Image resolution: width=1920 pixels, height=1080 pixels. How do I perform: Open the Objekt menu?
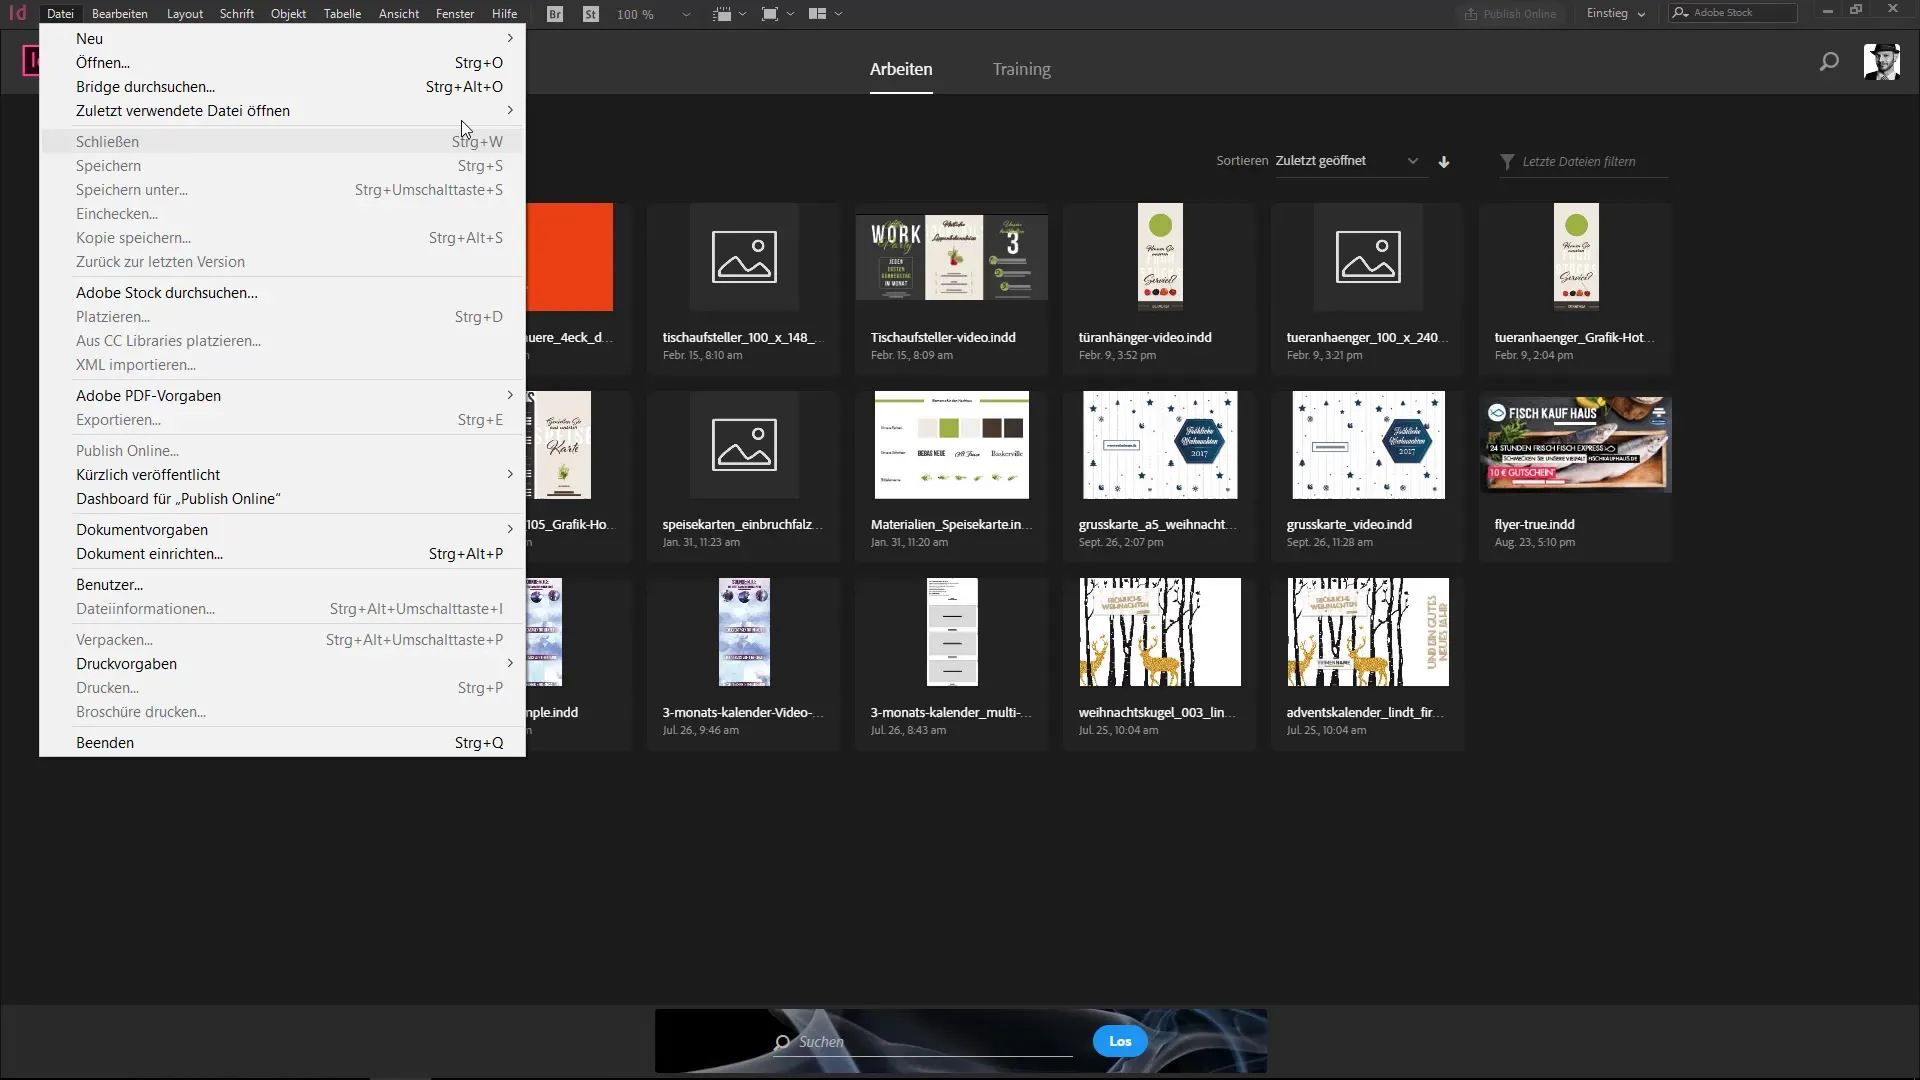tap(288, 14)
